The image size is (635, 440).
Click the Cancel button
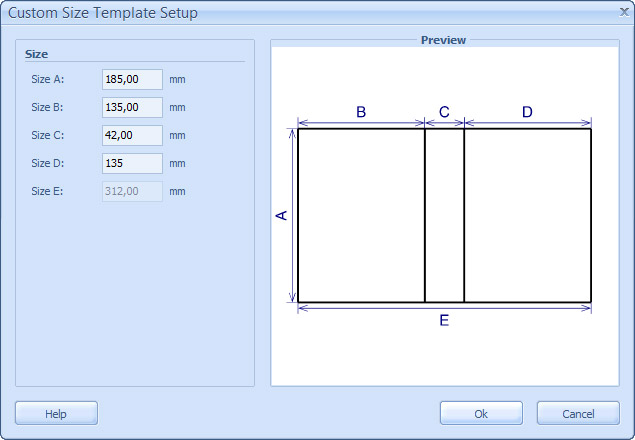click(578, 413)
